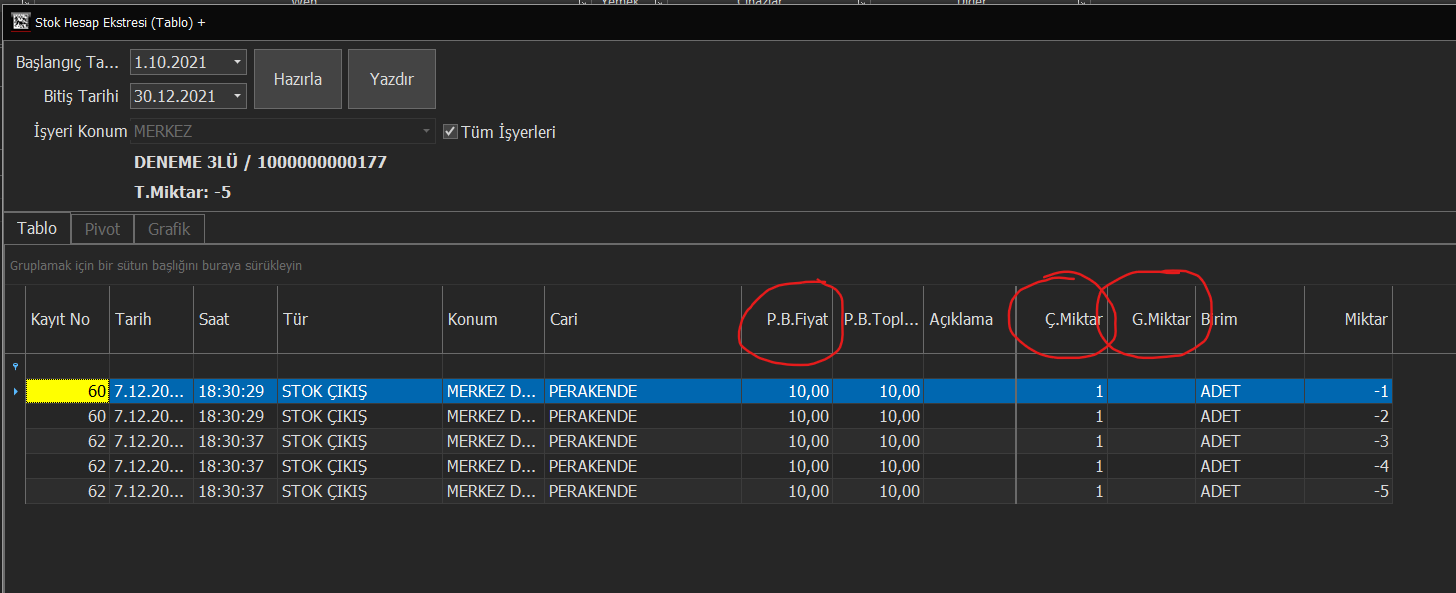Select the row with Miktar -5
Viewport: 1456px width, 593px height.
pyautogui.click(x=700, y=491)
